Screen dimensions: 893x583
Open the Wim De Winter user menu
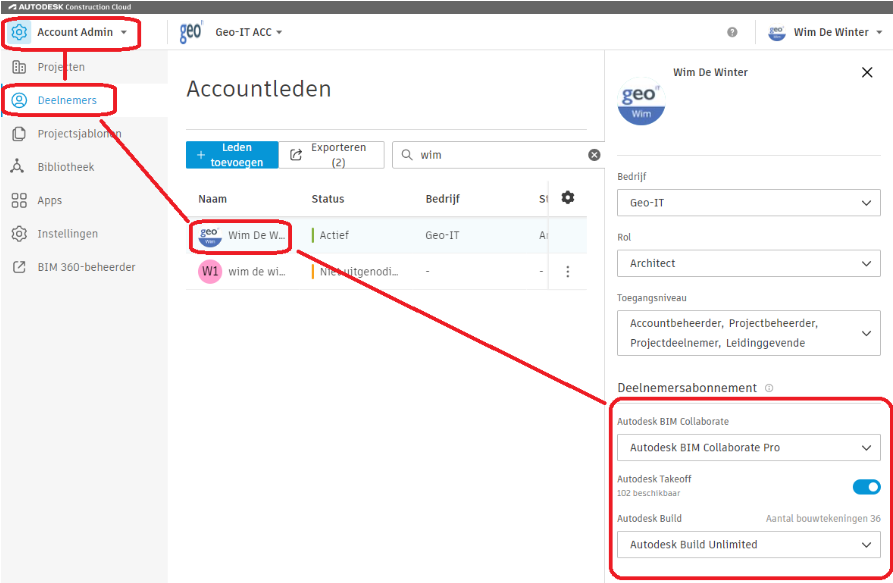point(826,32)
